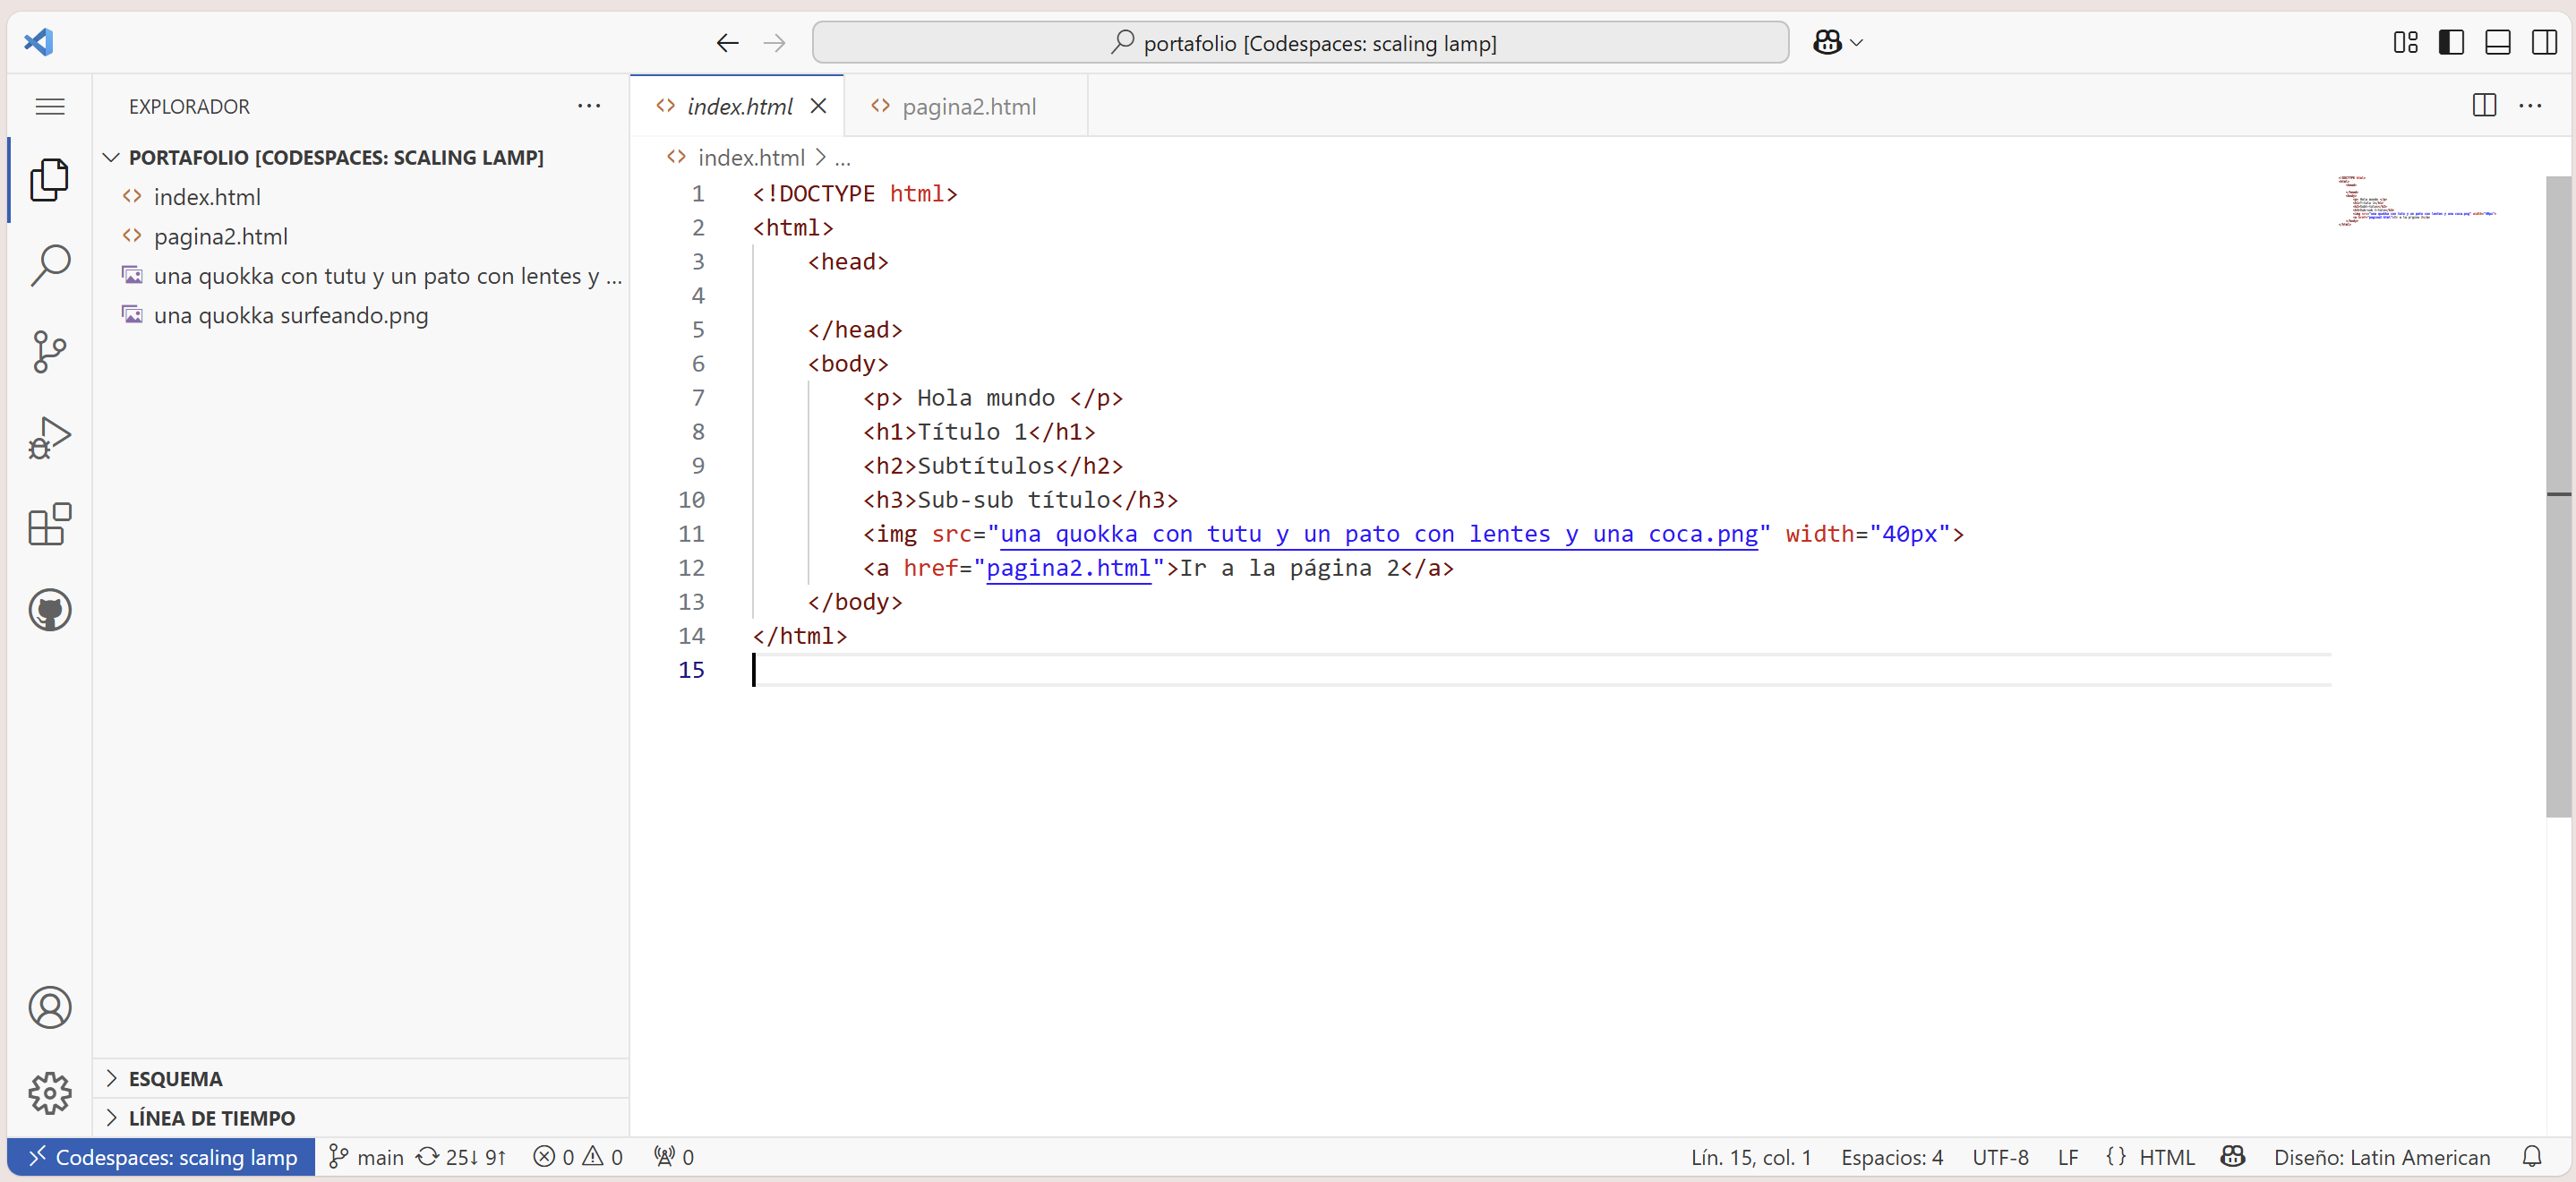
Task: Click the forwarded ports status item
Action: (674, 1157)
